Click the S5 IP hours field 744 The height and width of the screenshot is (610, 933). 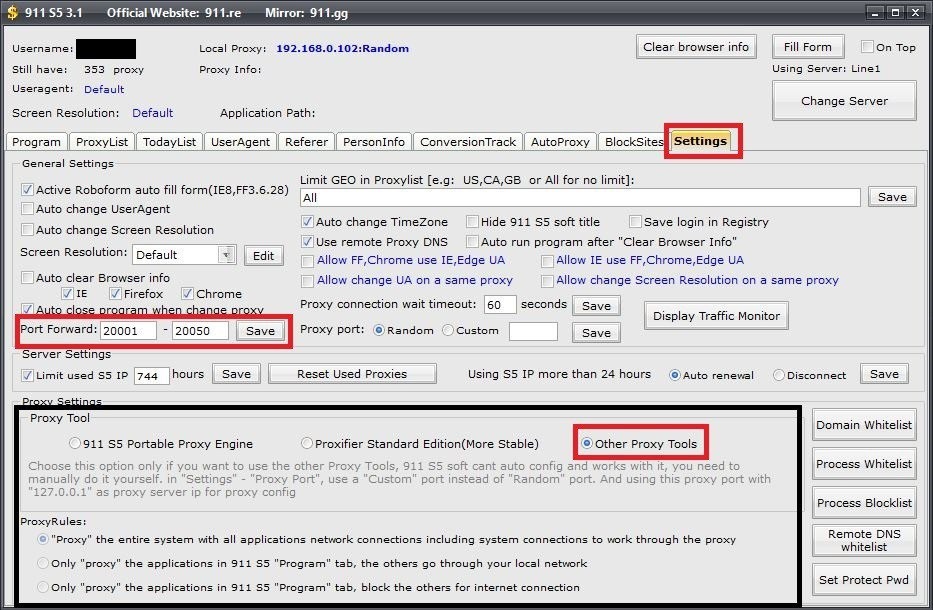151,376
